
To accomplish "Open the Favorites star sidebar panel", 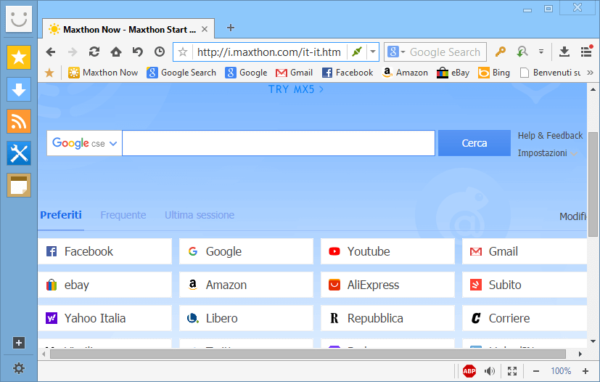I will pyautogui.click(x=18, y=57).
